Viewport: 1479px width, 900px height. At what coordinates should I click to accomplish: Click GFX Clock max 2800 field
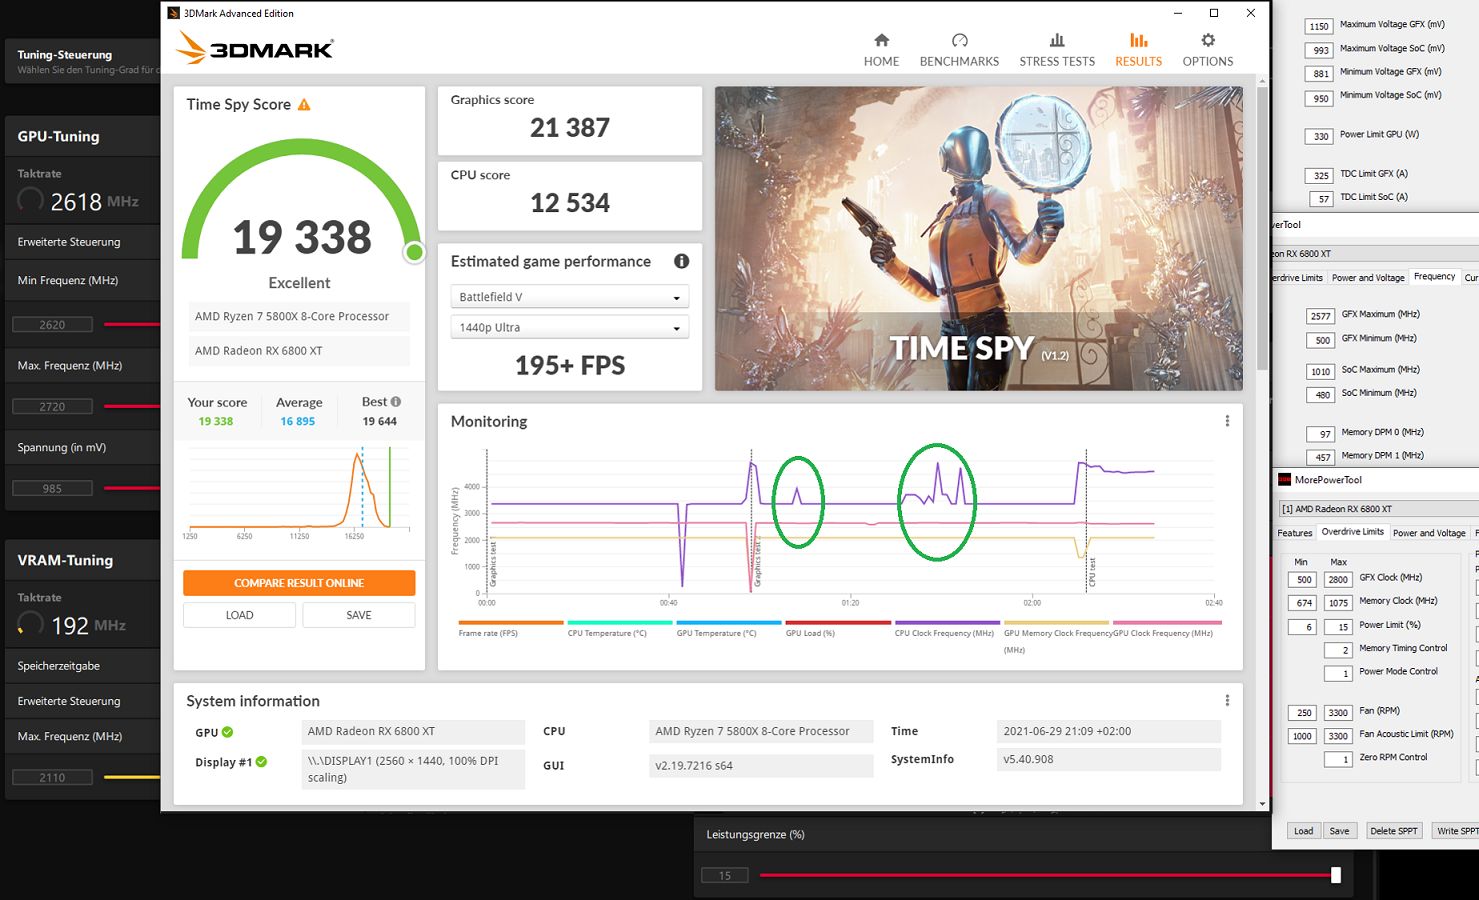(x=1338, y=579)
